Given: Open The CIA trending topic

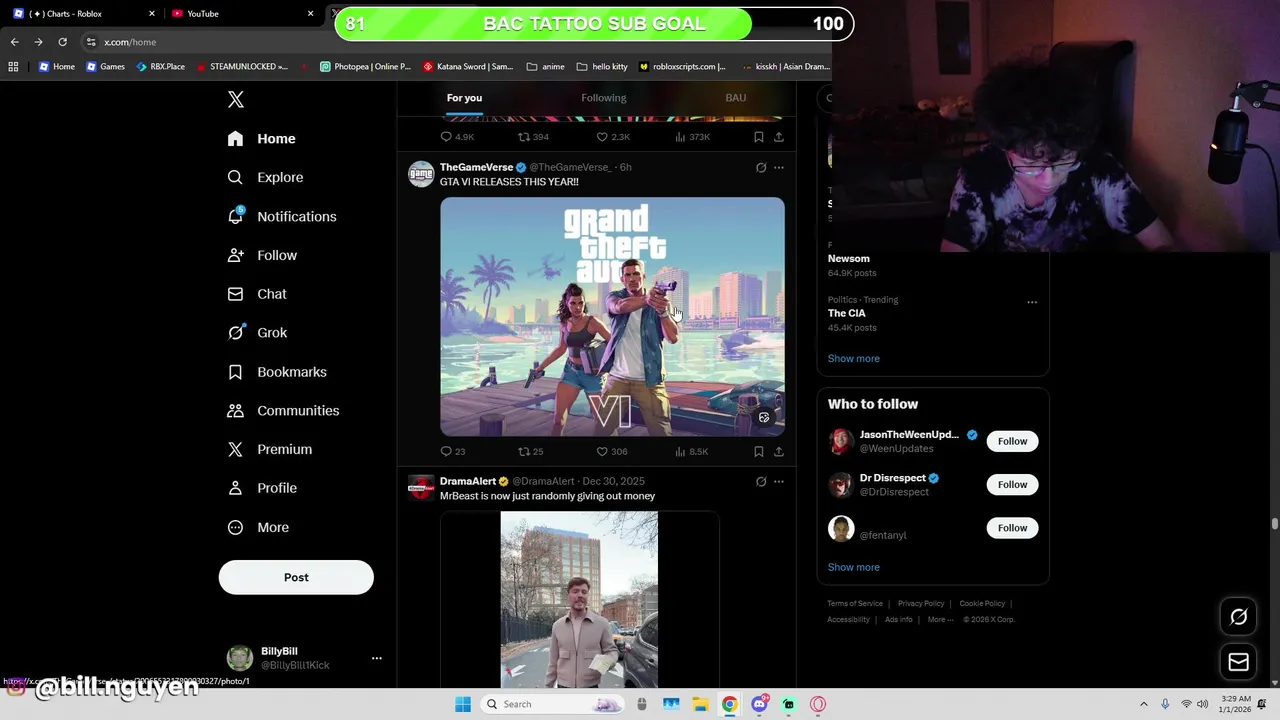Looking at the screenshot, I should coord(846,314).
